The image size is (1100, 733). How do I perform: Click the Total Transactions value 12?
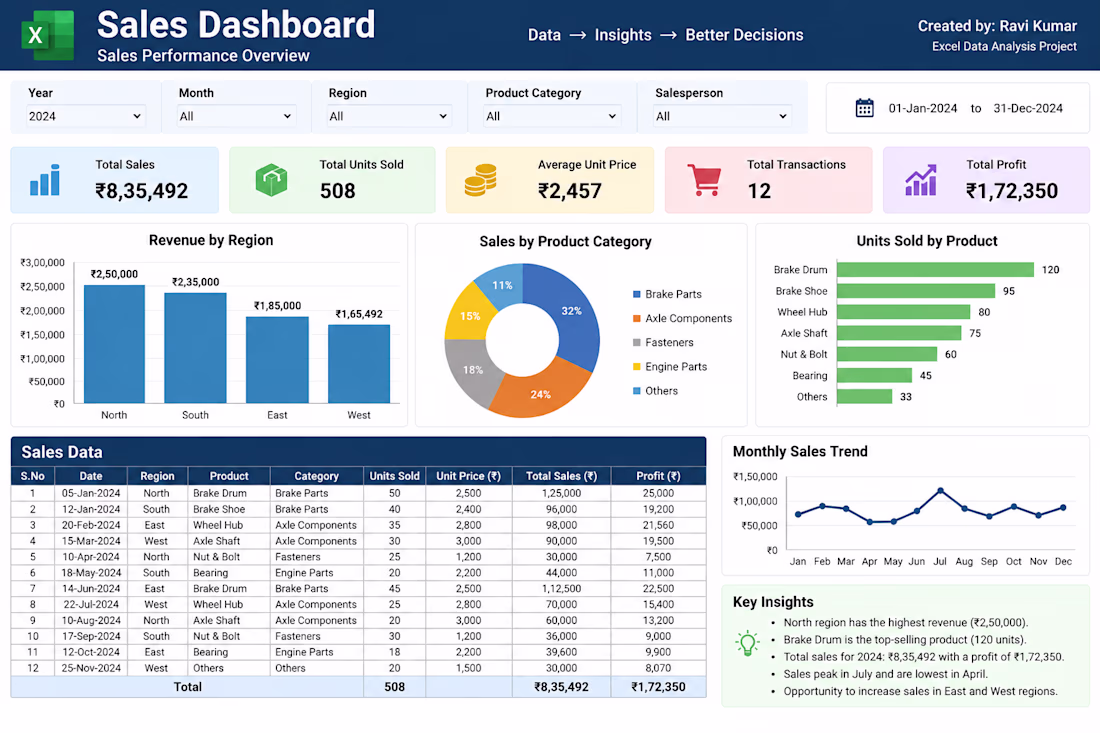click(759, 191)
